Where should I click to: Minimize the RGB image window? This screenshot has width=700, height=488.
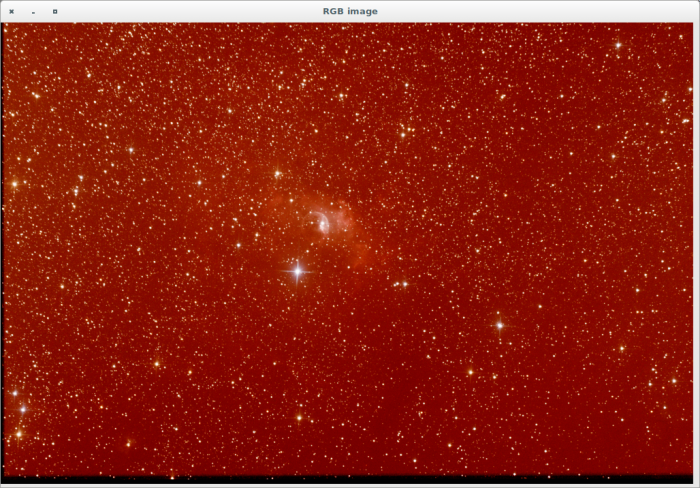[33, 12]
